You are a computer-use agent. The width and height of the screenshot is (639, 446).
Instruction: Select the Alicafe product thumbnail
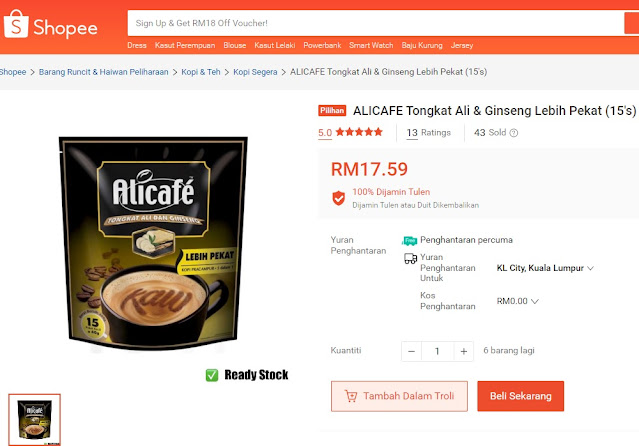(35, 420)
